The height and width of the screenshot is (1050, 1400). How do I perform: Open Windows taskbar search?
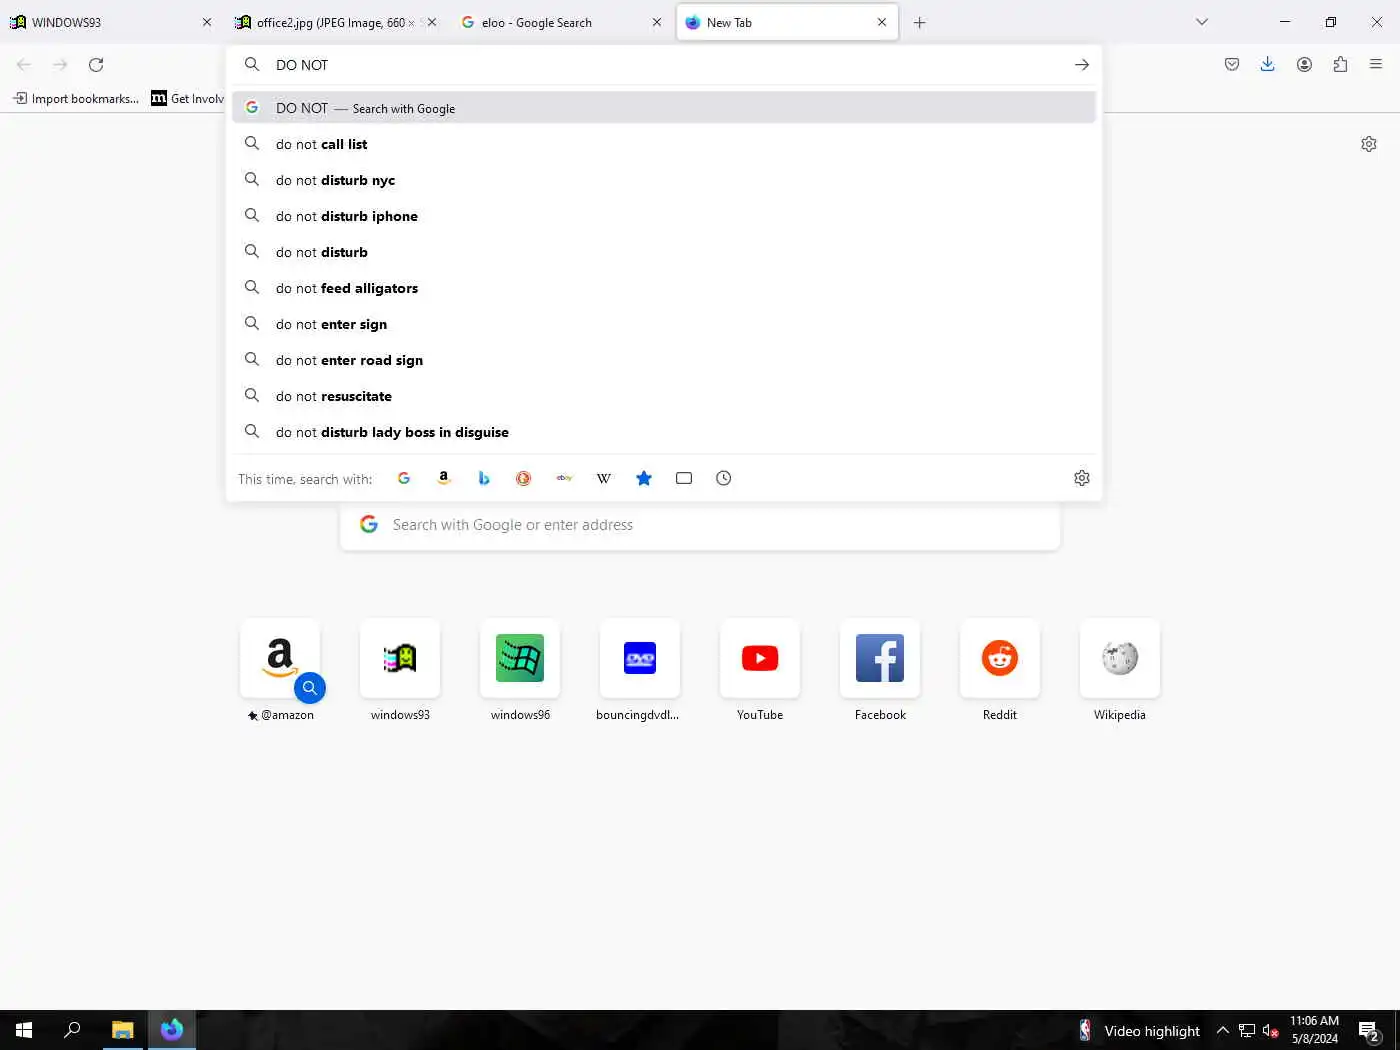[72, 1030]
